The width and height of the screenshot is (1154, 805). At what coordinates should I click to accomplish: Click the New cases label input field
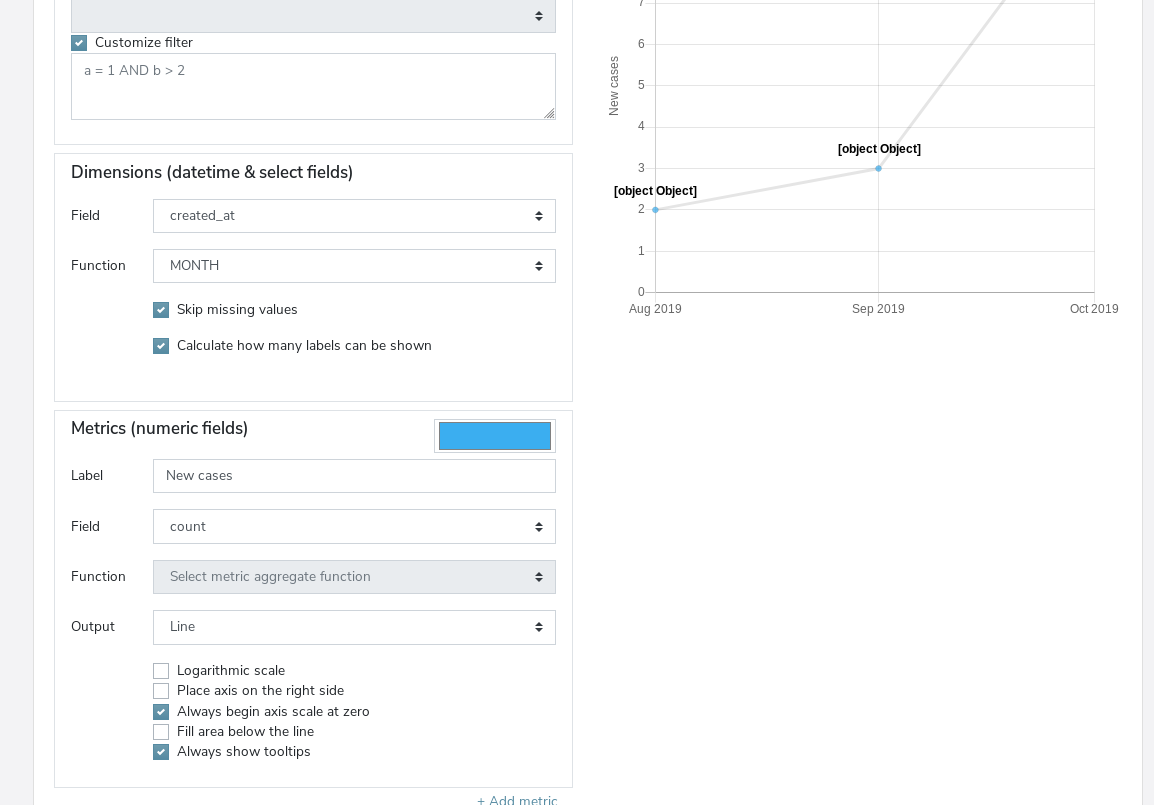(x=354, y=475)
